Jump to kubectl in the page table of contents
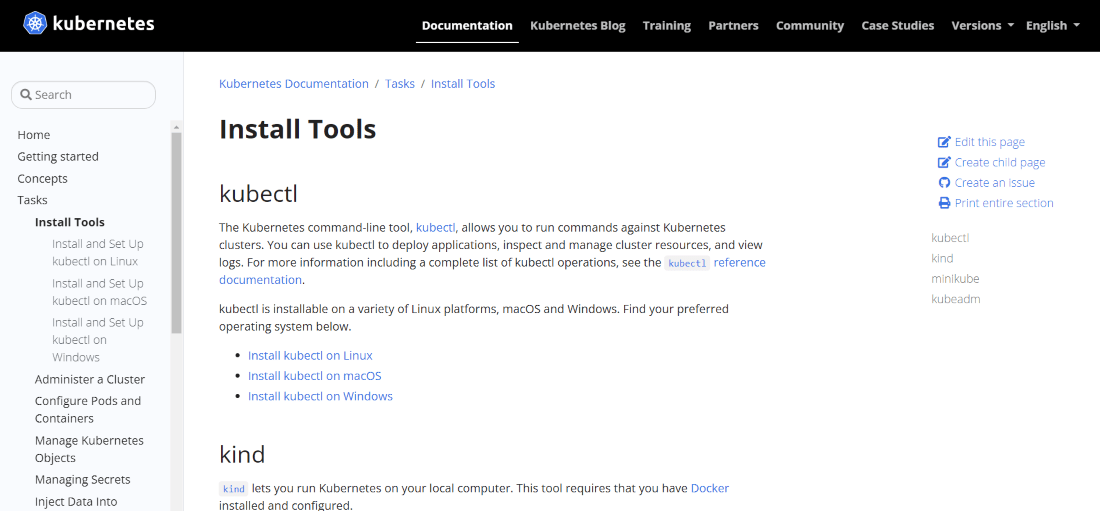Screen dimensions: 1100x511 click(x=950, y=238)
